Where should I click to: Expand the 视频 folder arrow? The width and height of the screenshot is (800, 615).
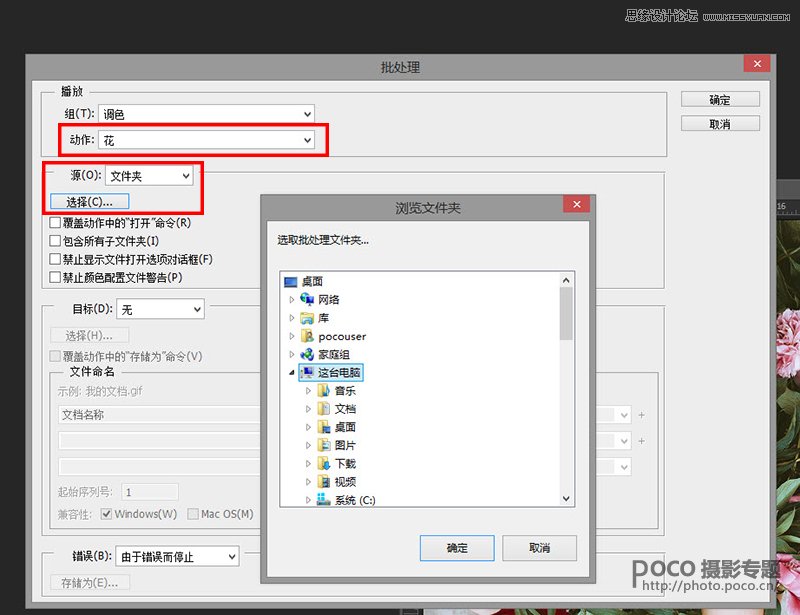[x=308, y=481]
